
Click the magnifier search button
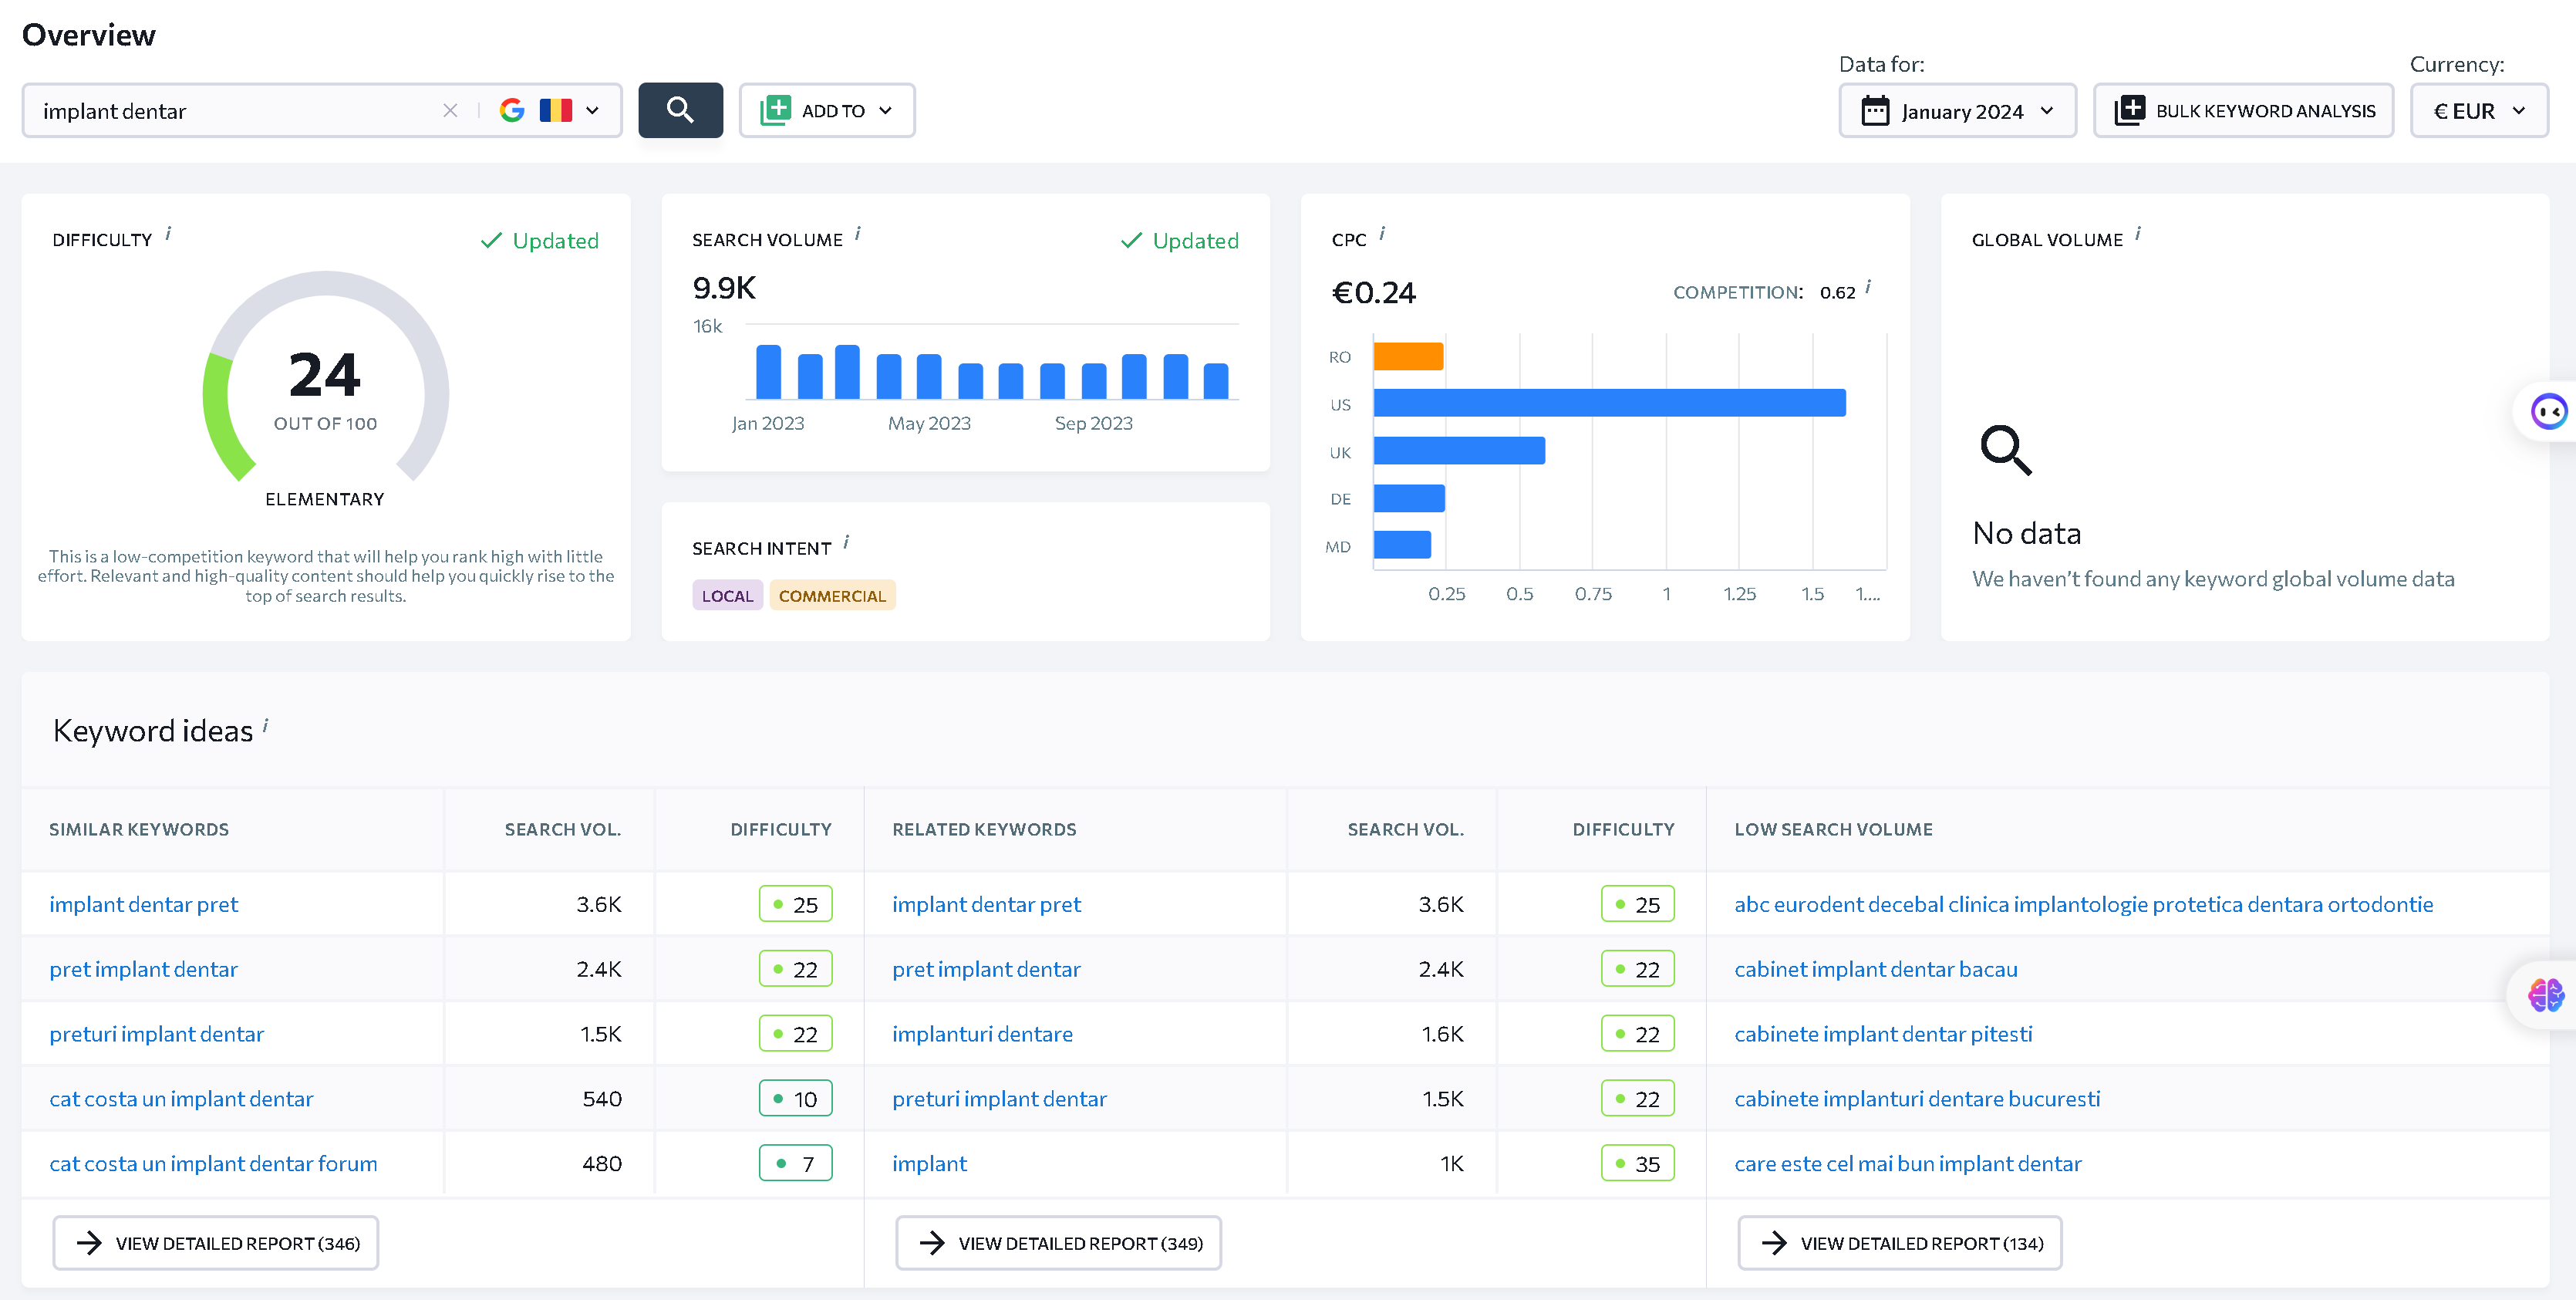coord(680,110)
